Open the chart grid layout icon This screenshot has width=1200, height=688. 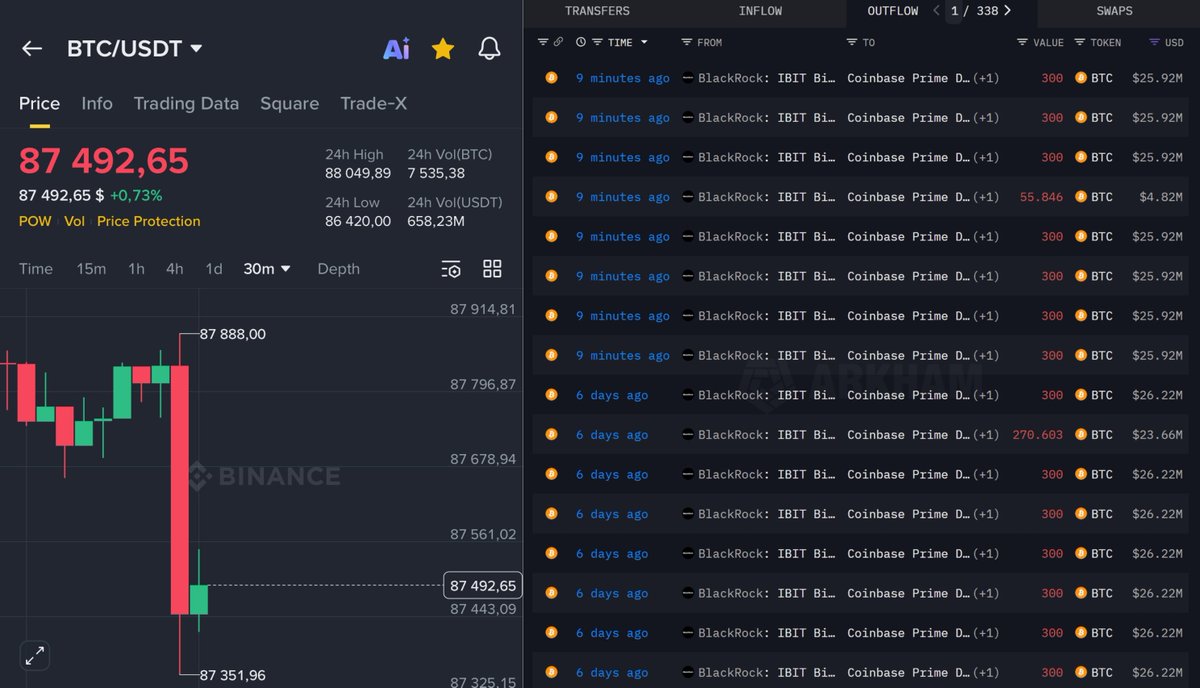tap(492, 269)
